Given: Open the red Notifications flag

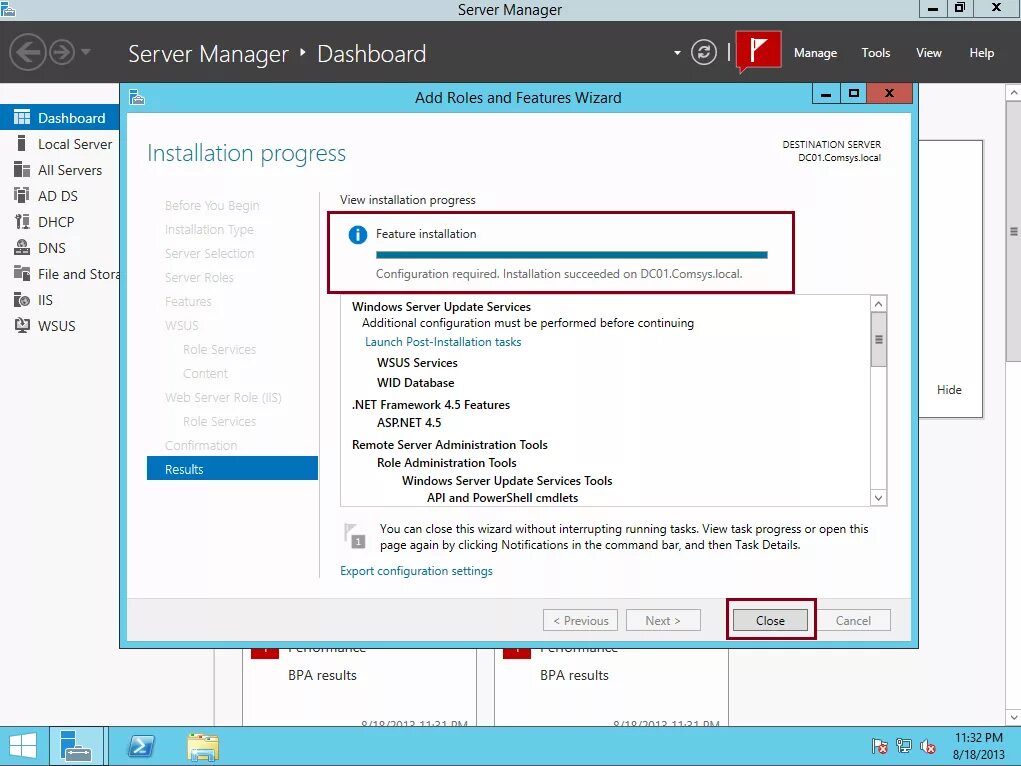Looking at the screenshot, I should (x=759, y=51).
